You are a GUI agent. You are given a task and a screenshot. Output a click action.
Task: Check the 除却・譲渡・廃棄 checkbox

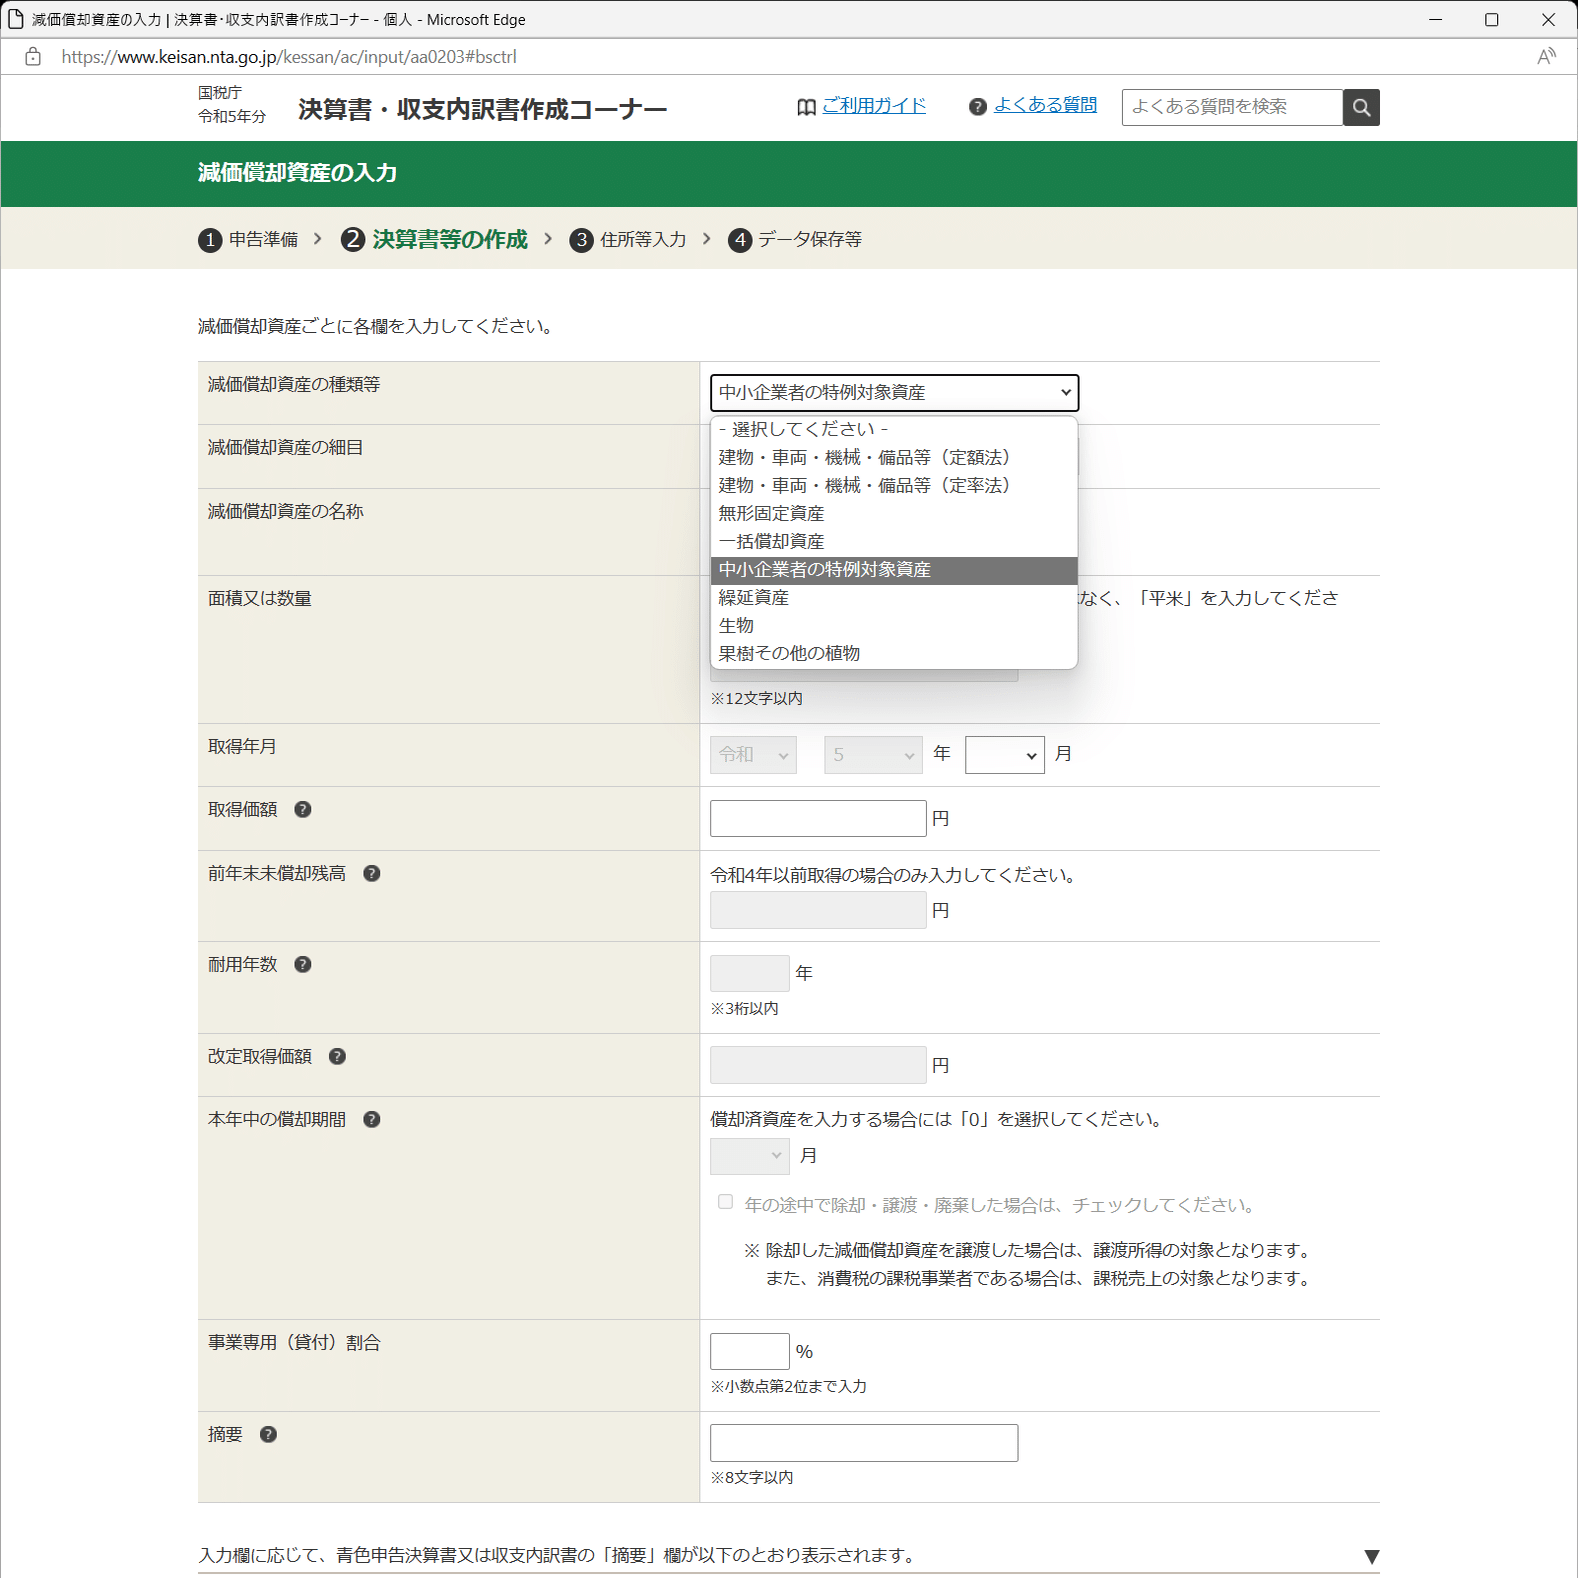coord(725,1202)
